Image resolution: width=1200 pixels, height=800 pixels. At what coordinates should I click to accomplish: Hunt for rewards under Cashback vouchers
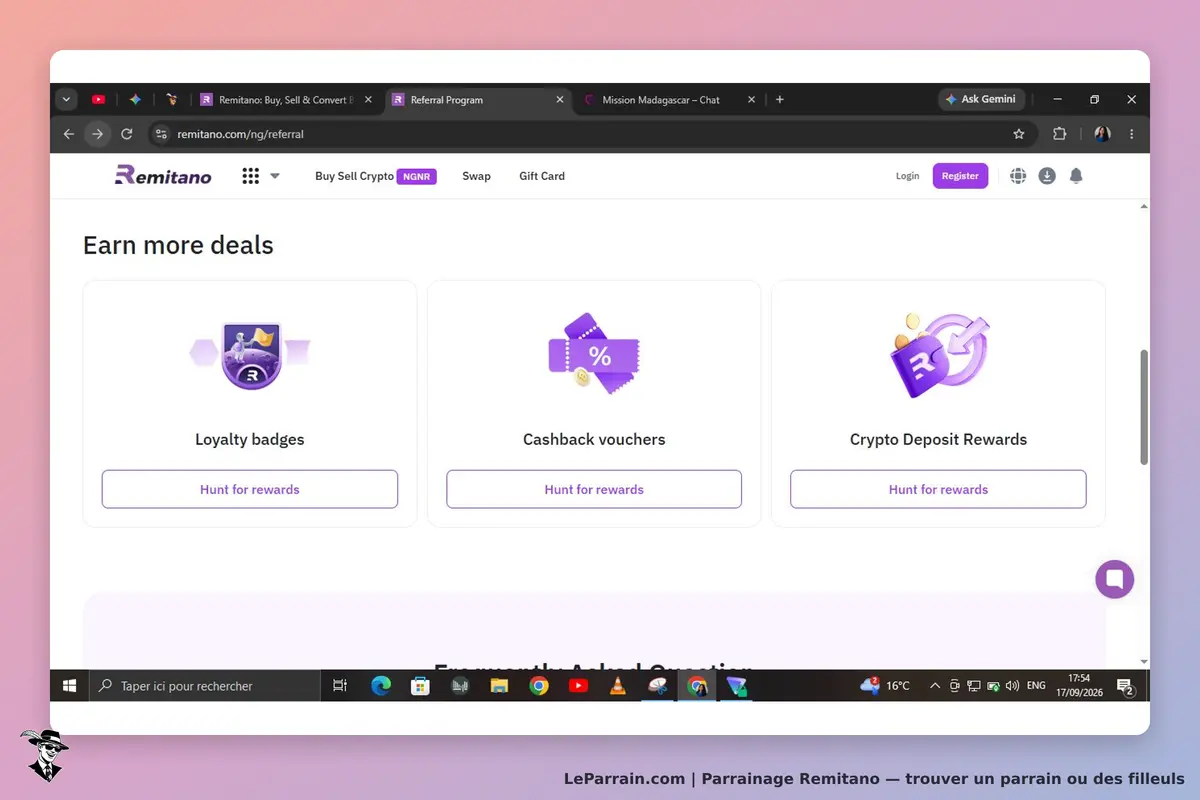tap(594, 489)
